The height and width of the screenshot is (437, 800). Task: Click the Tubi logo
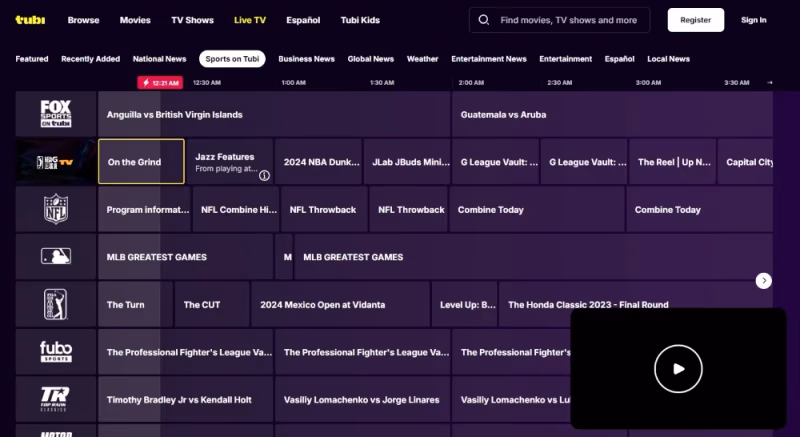30,20
